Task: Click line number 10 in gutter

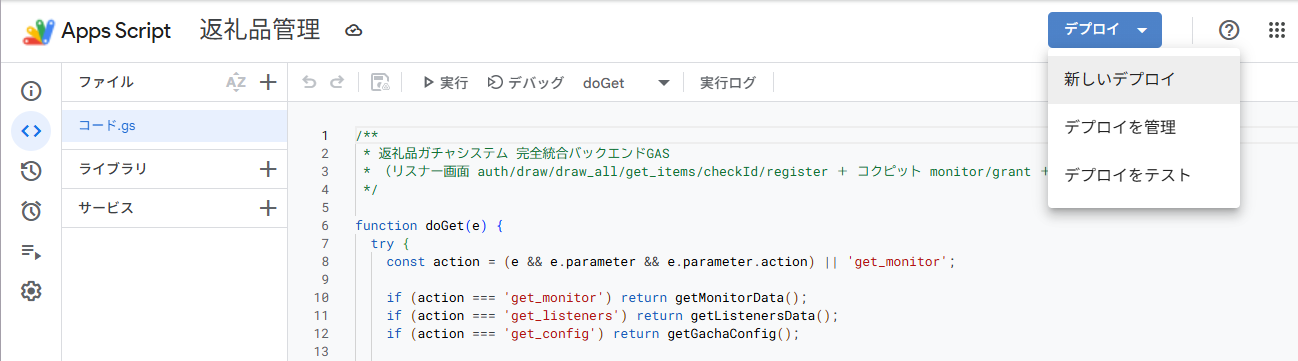Action: [320, 297]
